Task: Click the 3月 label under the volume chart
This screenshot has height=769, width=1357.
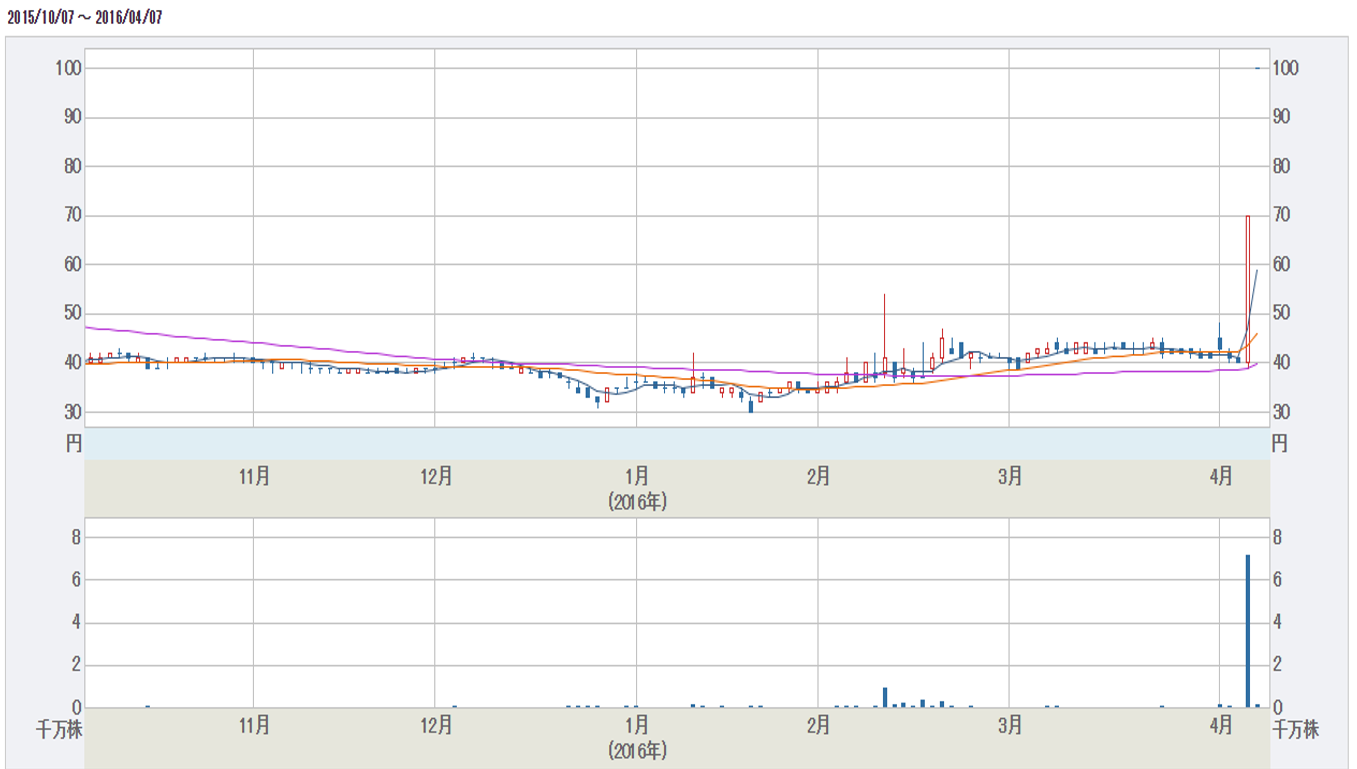Action: [x=1010, y=724]
